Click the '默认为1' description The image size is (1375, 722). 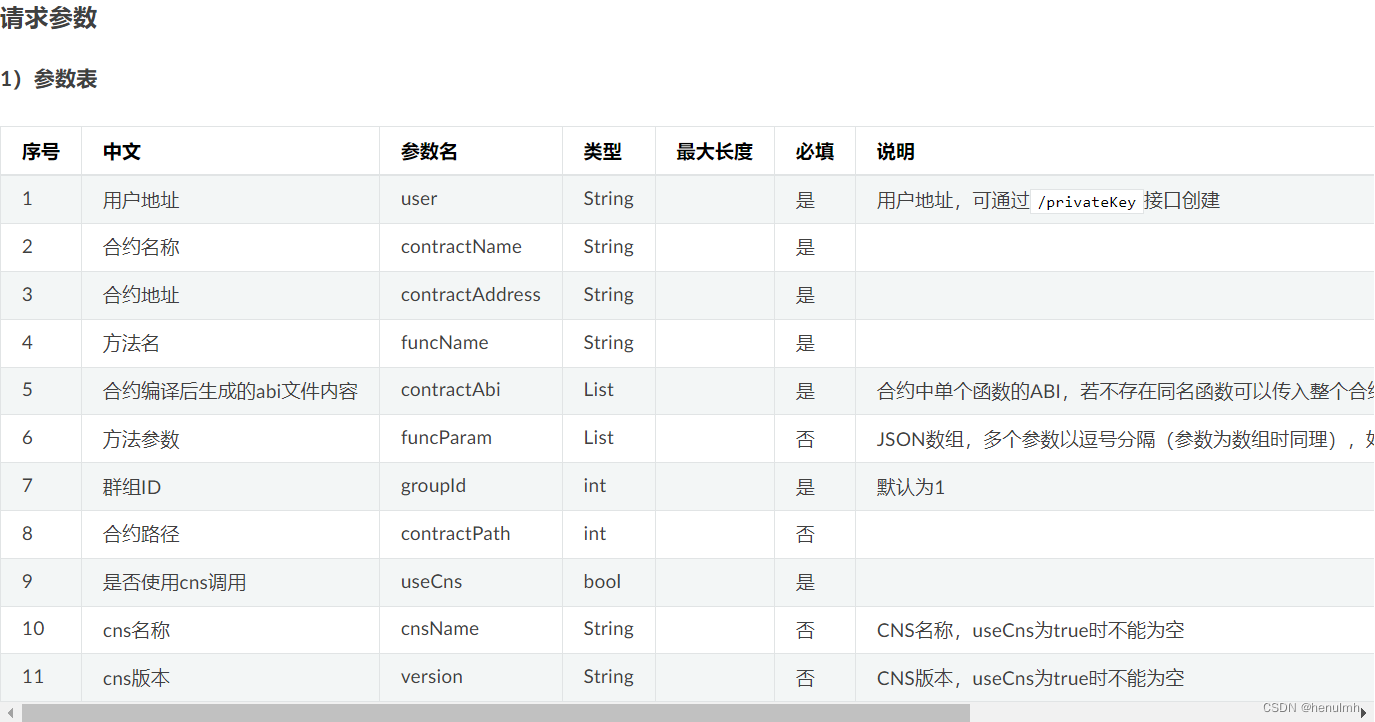click(x=911, y=487)
